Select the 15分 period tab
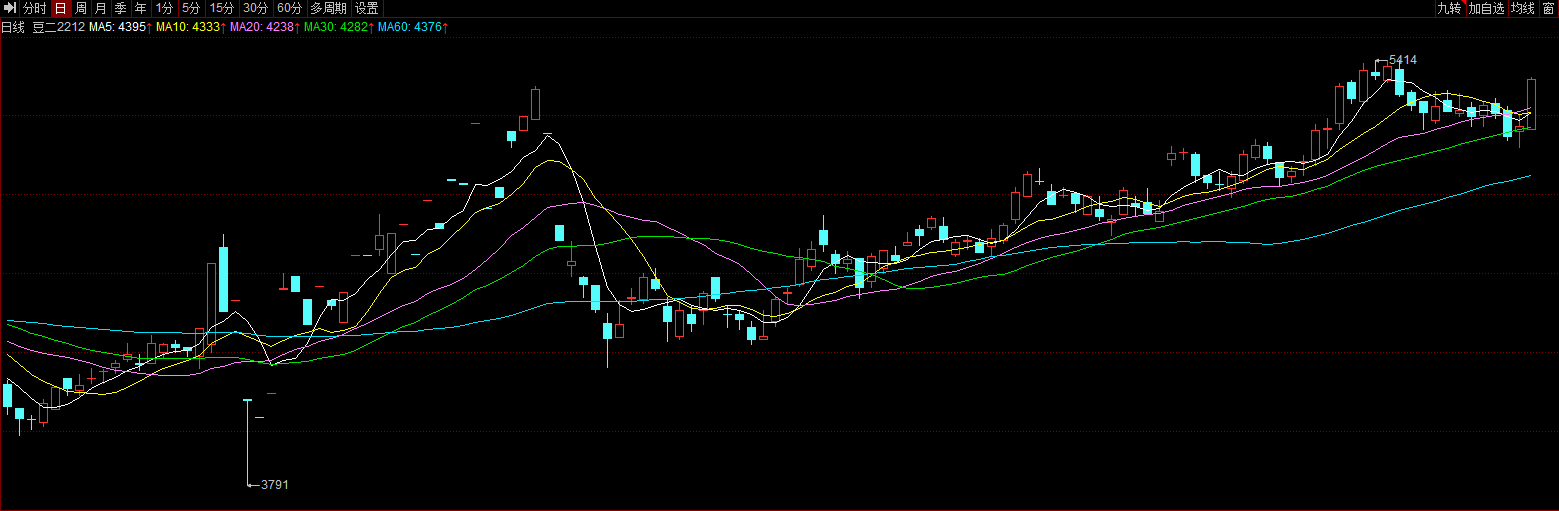The image size is (1559, 511). (x=222, y=8)
